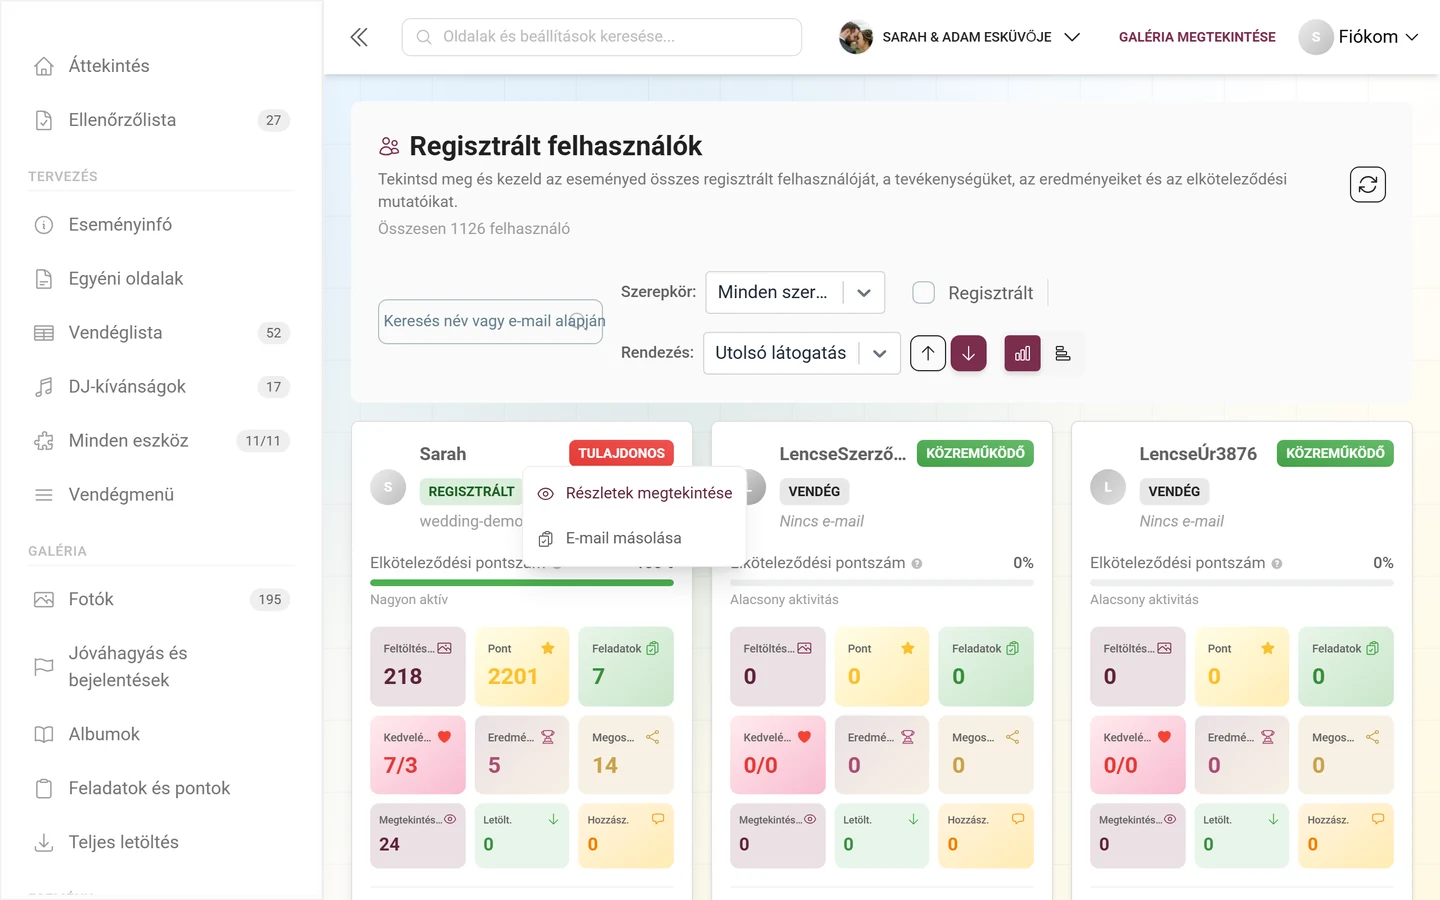Open the Rendezés Utolsó látogatás dropdown
This screenshot has width=1440, height=900.
click(802, 353)
